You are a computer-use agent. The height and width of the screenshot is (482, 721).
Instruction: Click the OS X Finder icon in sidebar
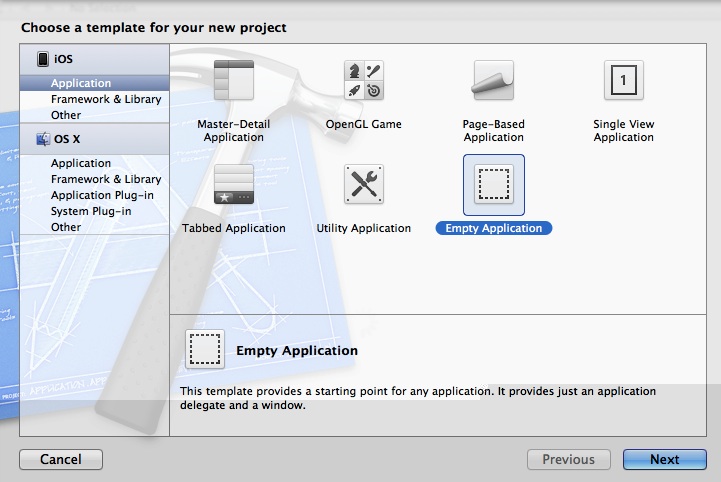click(43, 139)
